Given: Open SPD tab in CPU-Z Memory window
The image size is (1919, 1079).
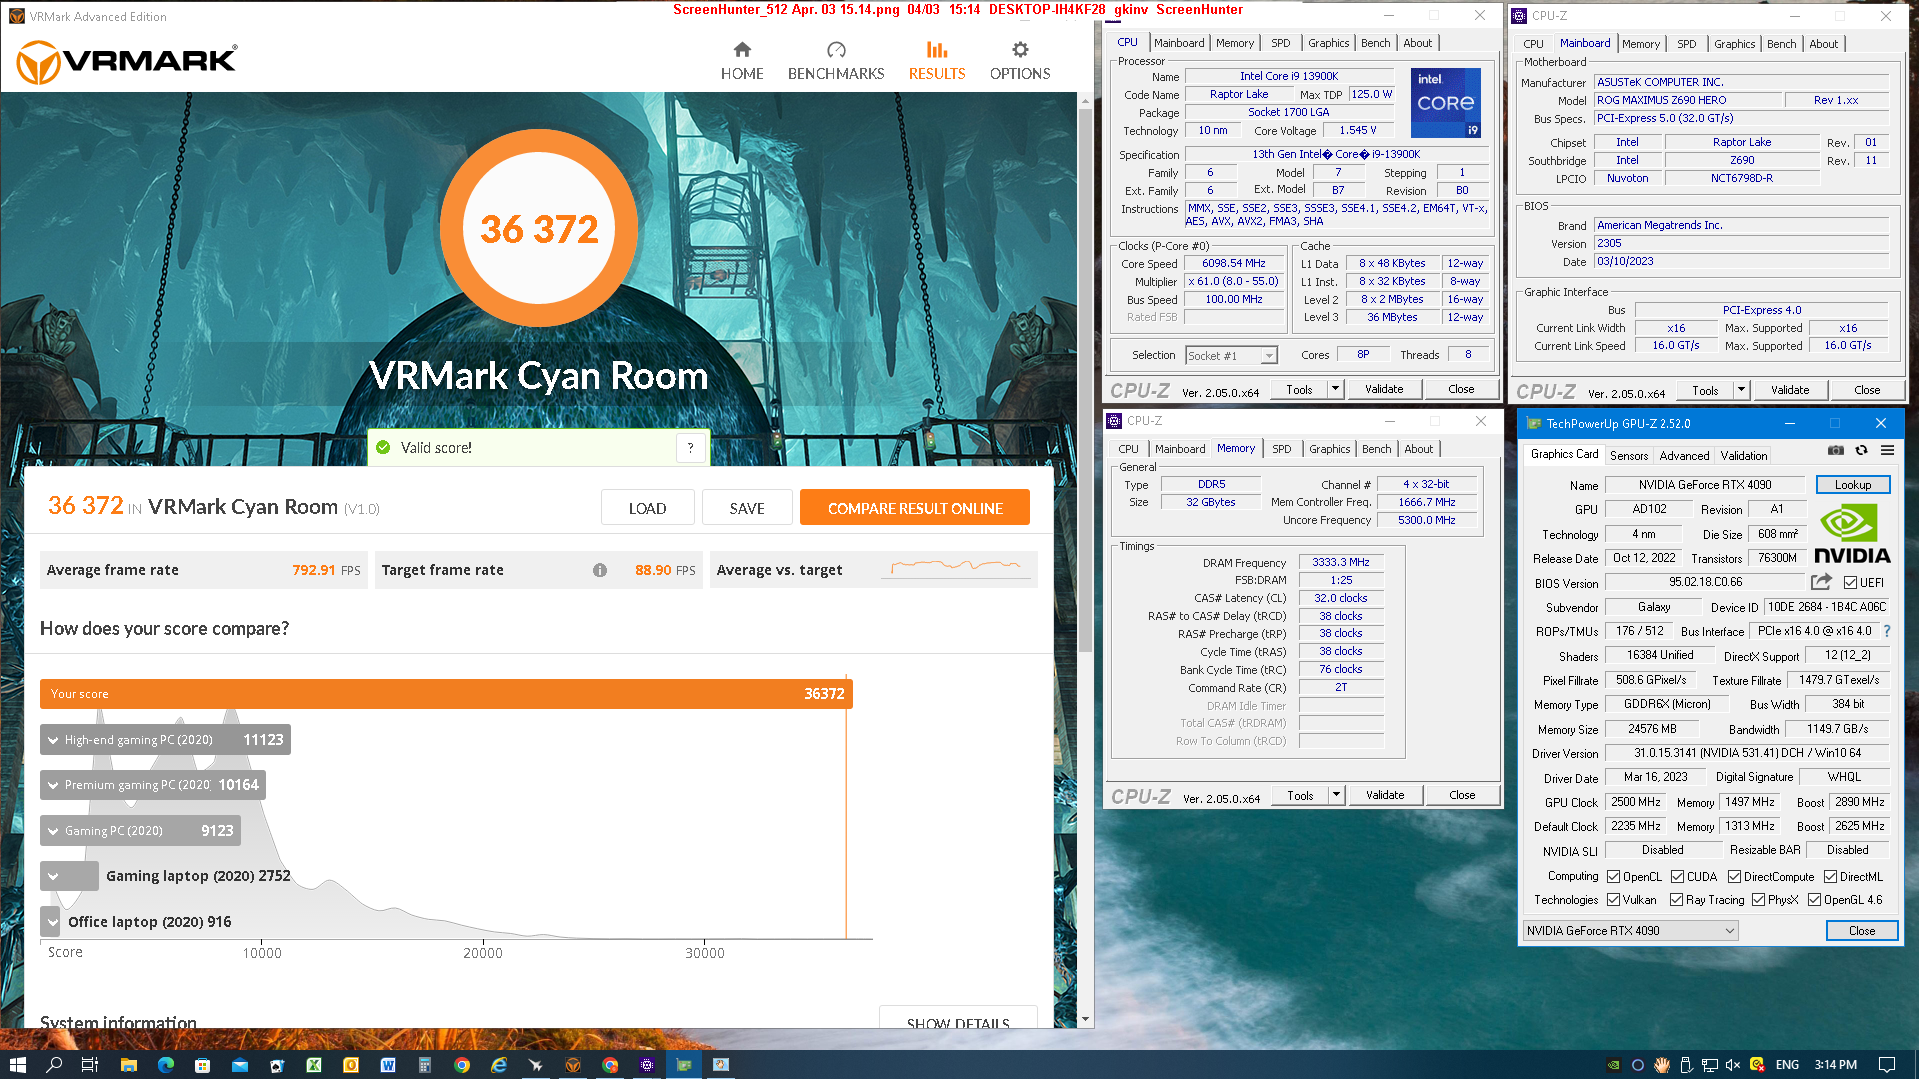Looking at the screenshot, I should pos(1282,449).
